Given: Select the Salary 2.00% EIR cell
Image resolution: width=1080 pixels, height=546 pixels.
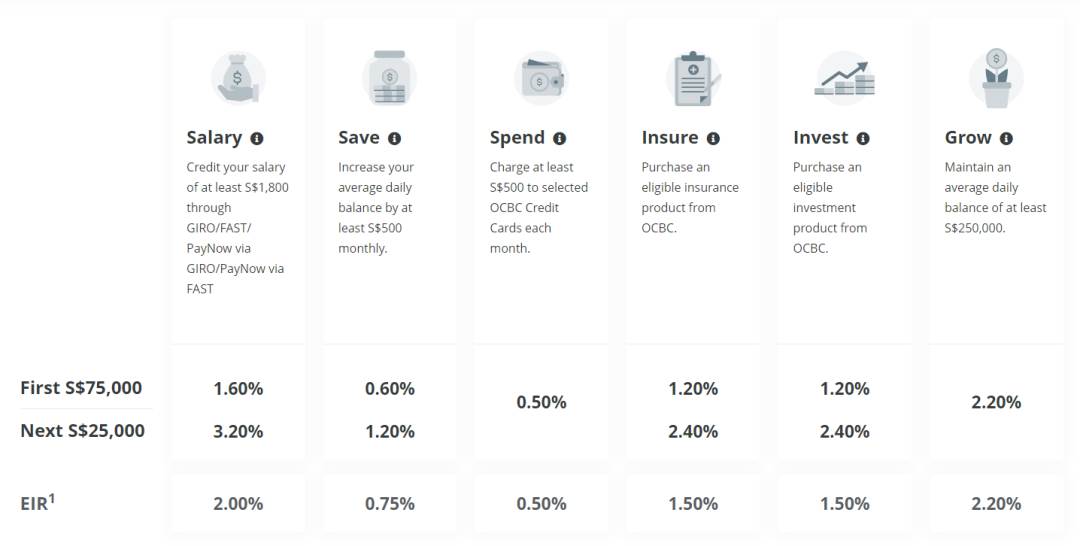Looking at the screenshot, I should (x=238, y=503).
